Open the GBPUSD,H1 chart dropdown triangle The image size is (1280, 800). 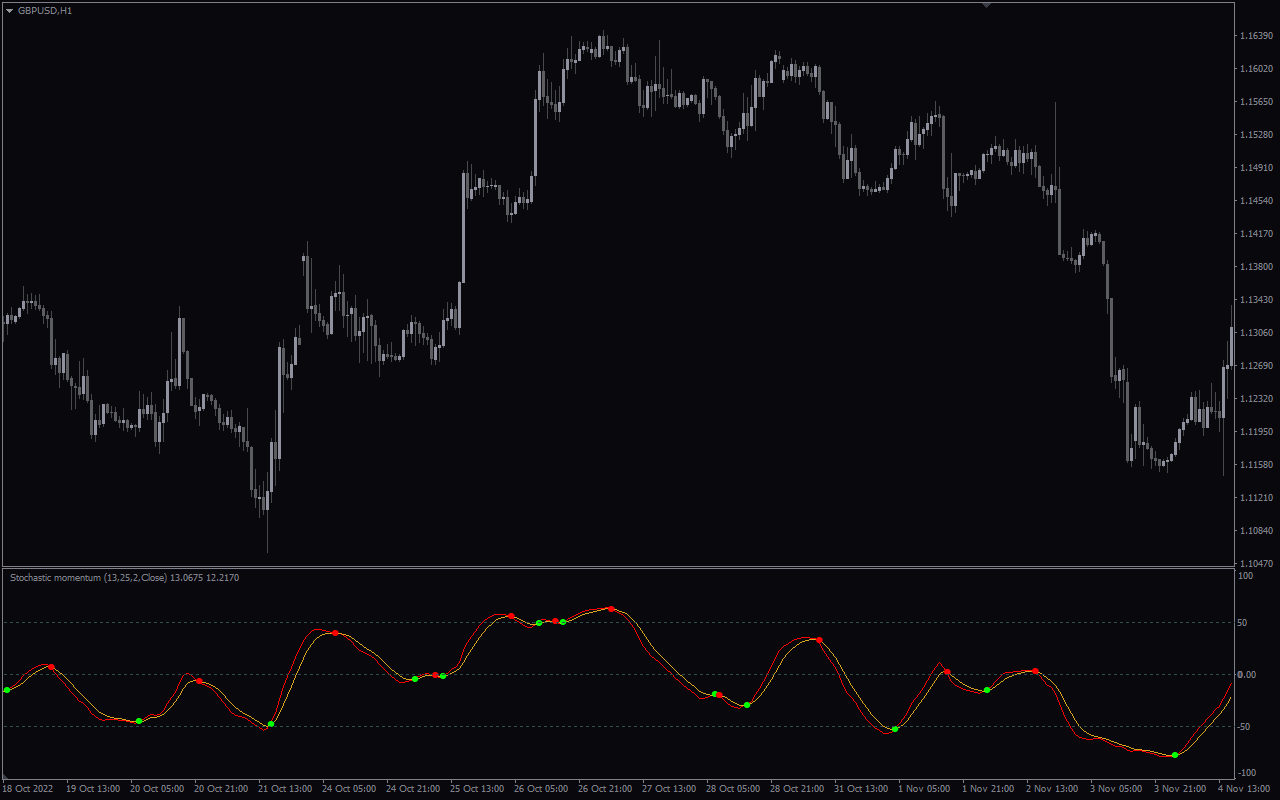[9, 10]
